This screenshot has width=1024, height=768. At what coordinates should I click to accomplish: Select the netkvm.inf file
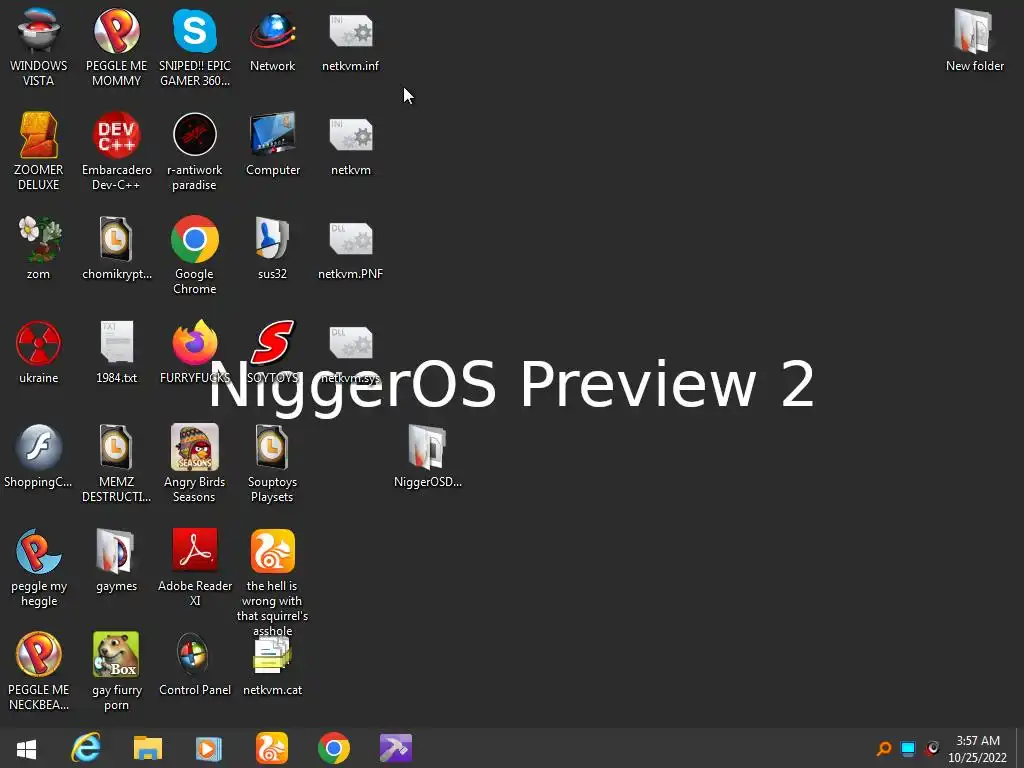(351, 40)
